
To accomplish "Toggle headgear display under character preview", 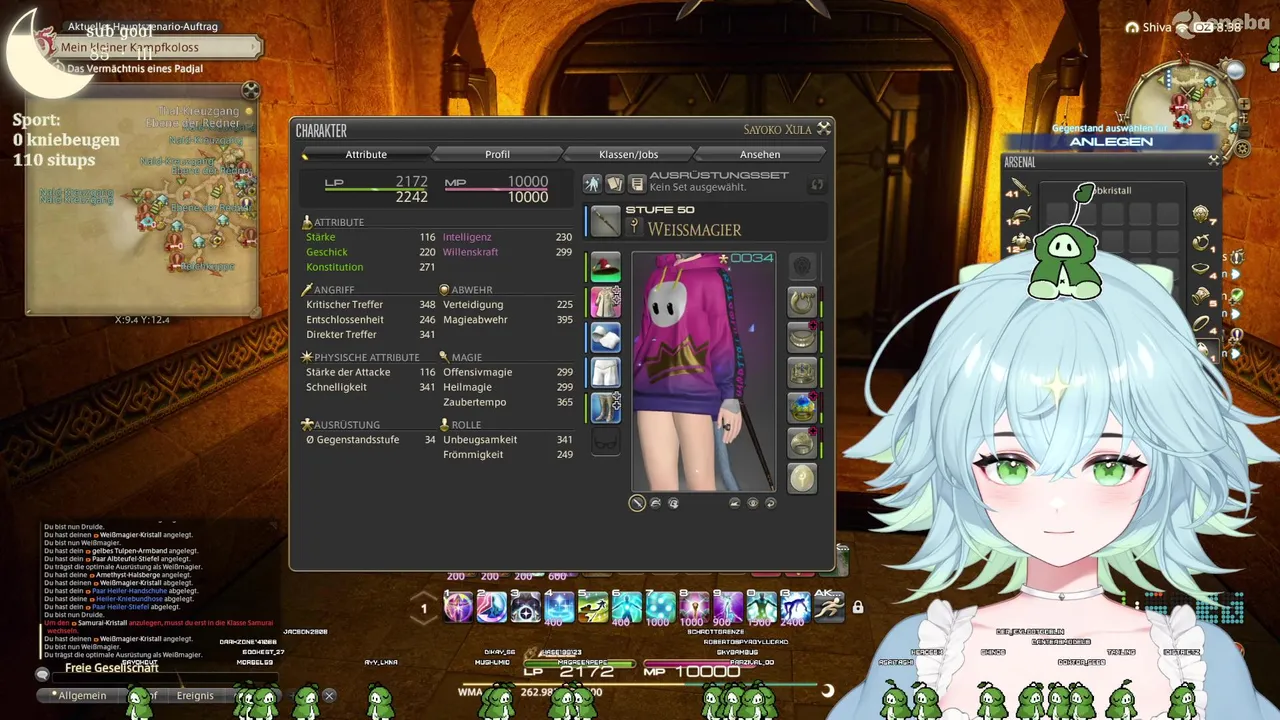I will (656, 503).
